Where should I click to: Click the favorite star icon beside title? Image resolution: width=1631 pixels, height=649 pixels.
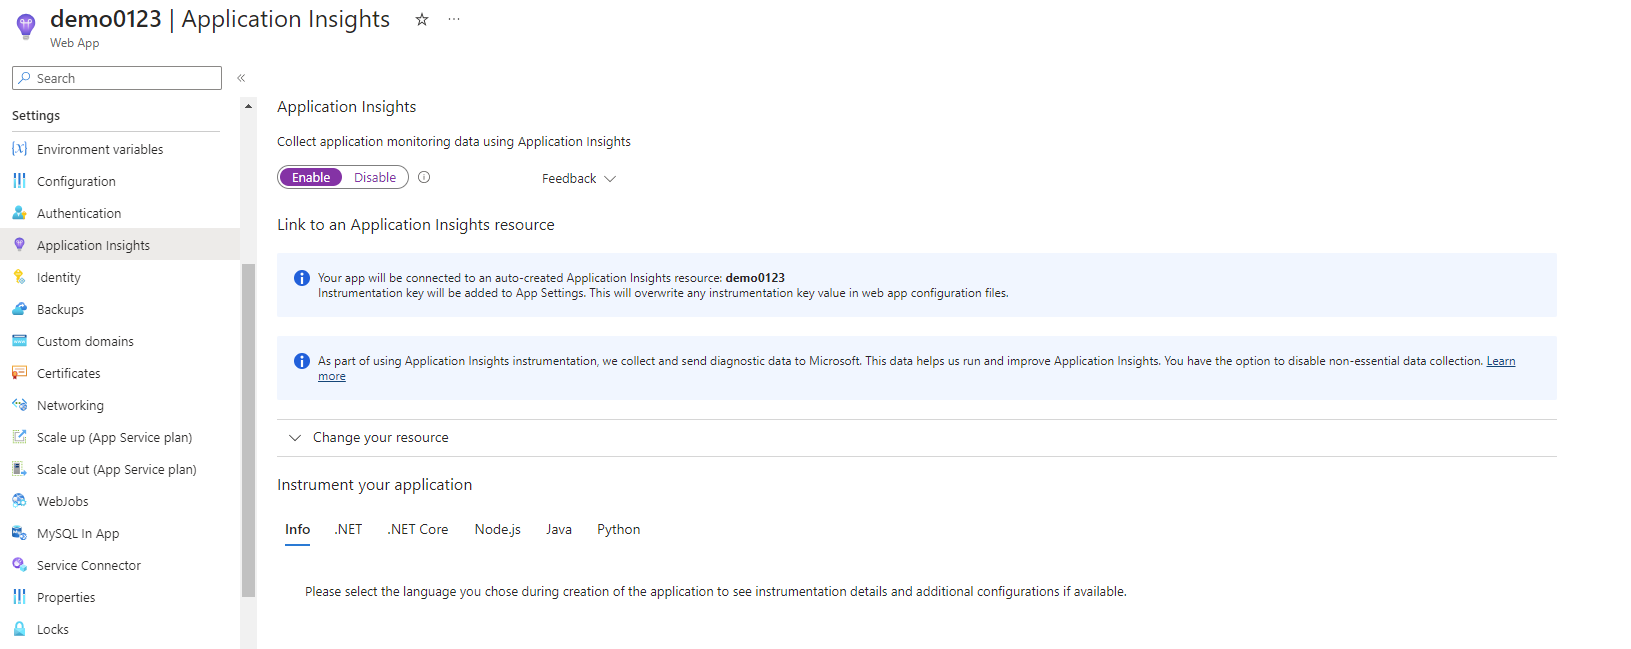[x=422, y=19]
